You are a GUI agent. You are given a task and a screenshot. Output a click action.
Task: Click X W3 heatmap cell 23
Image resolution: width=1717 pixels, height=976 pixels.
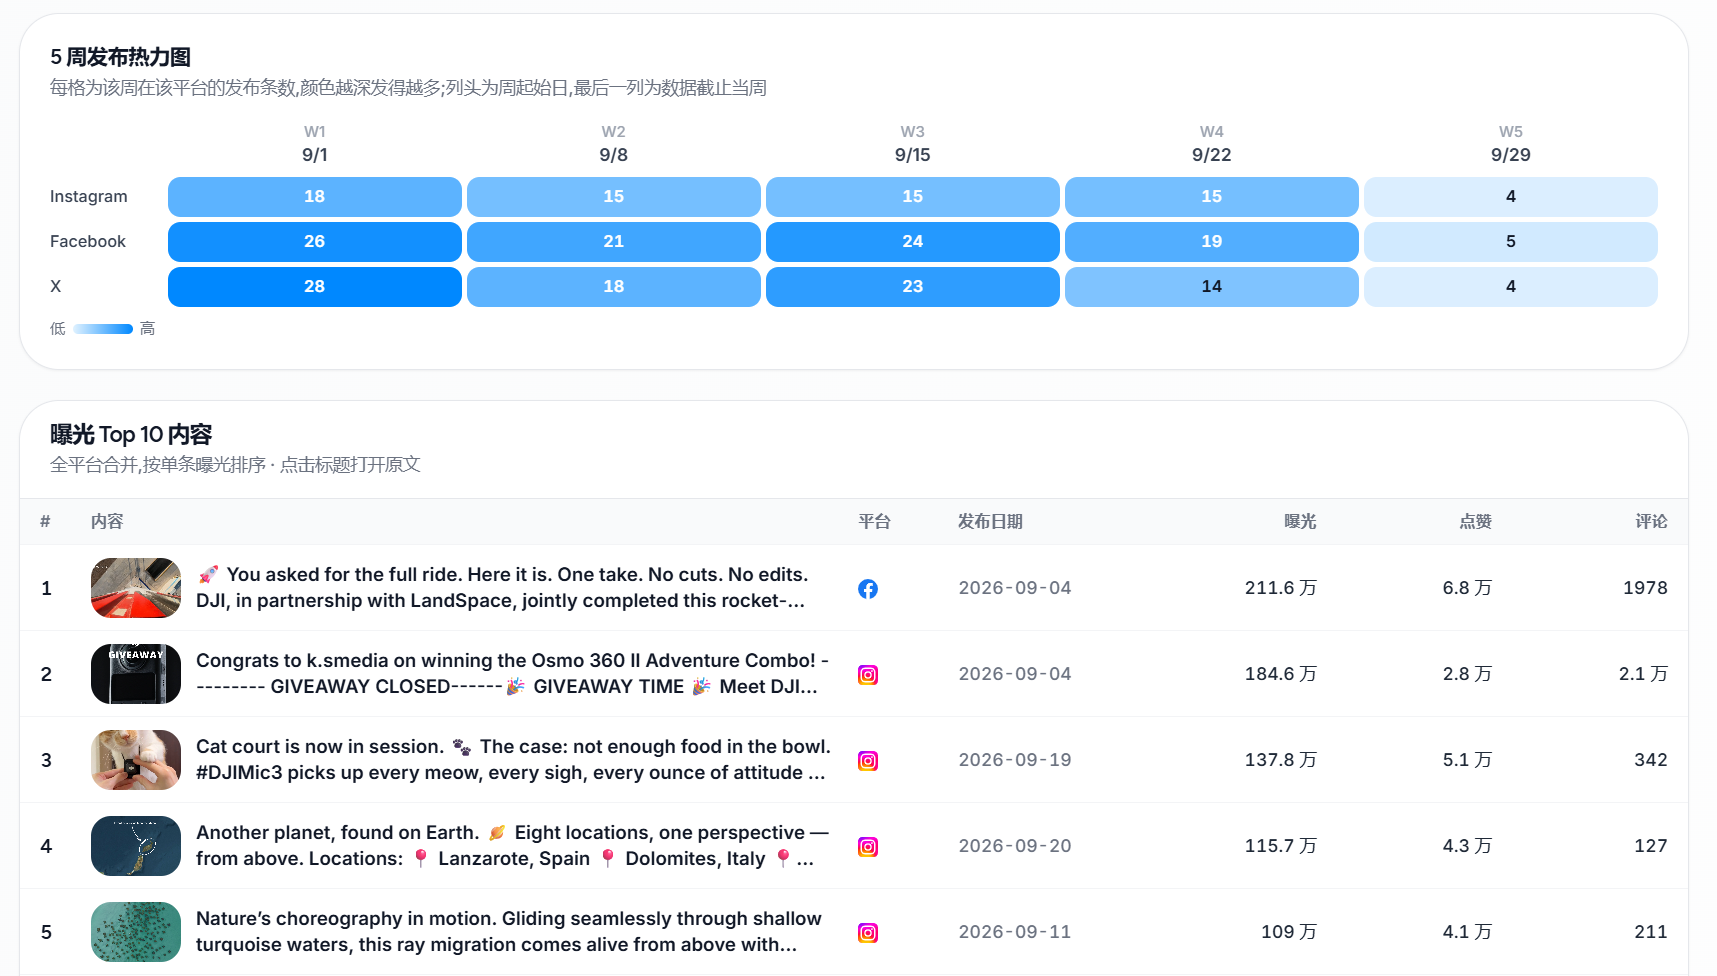[913, 287]
